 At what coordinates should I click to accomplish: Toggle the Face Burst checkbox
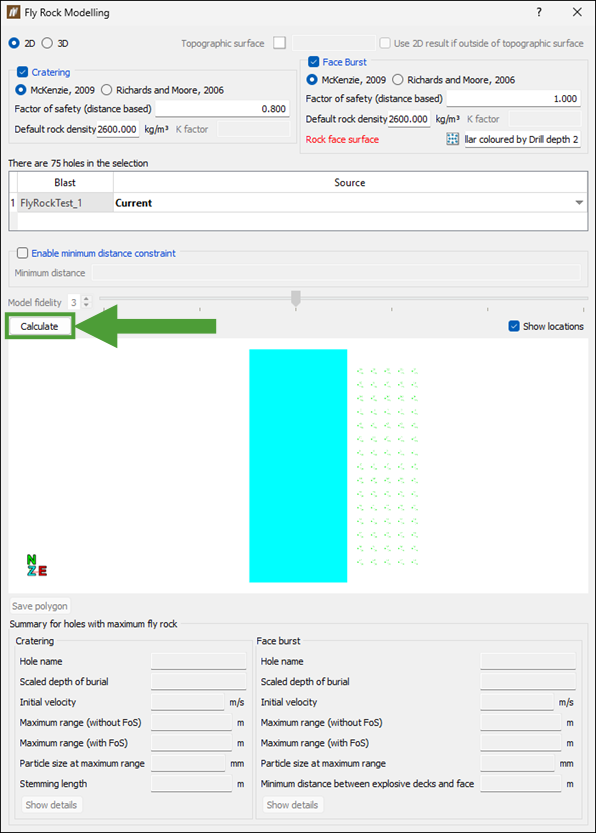313,62
